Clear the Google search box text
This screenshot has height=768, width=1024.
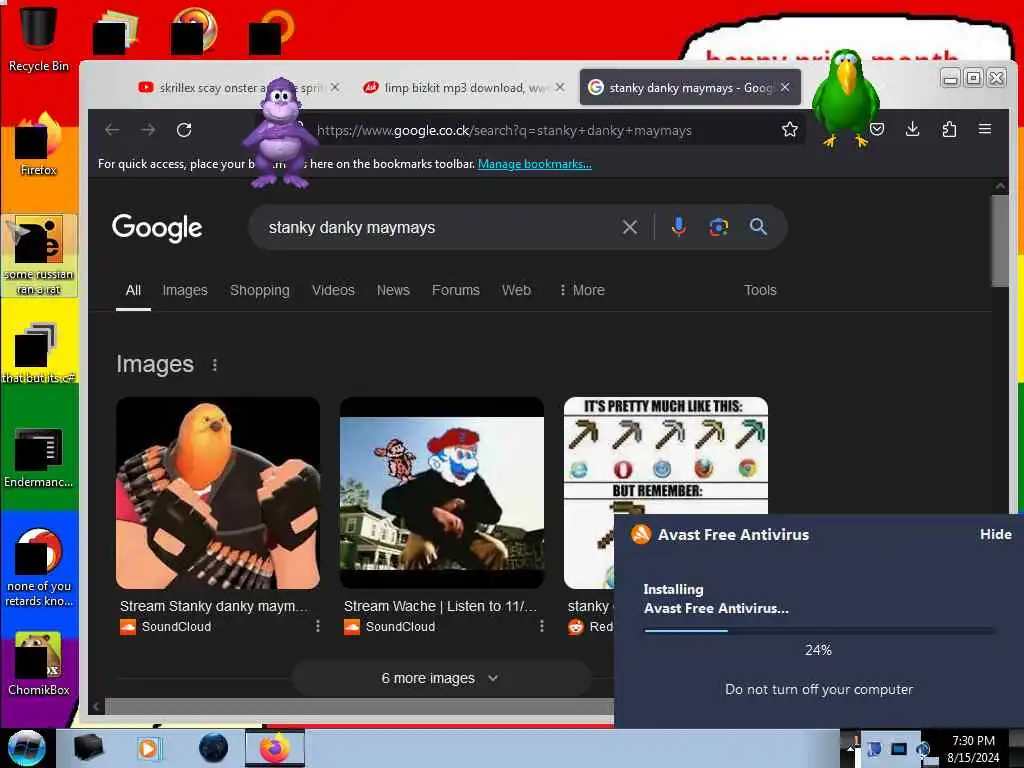click(x=630, y=227)
